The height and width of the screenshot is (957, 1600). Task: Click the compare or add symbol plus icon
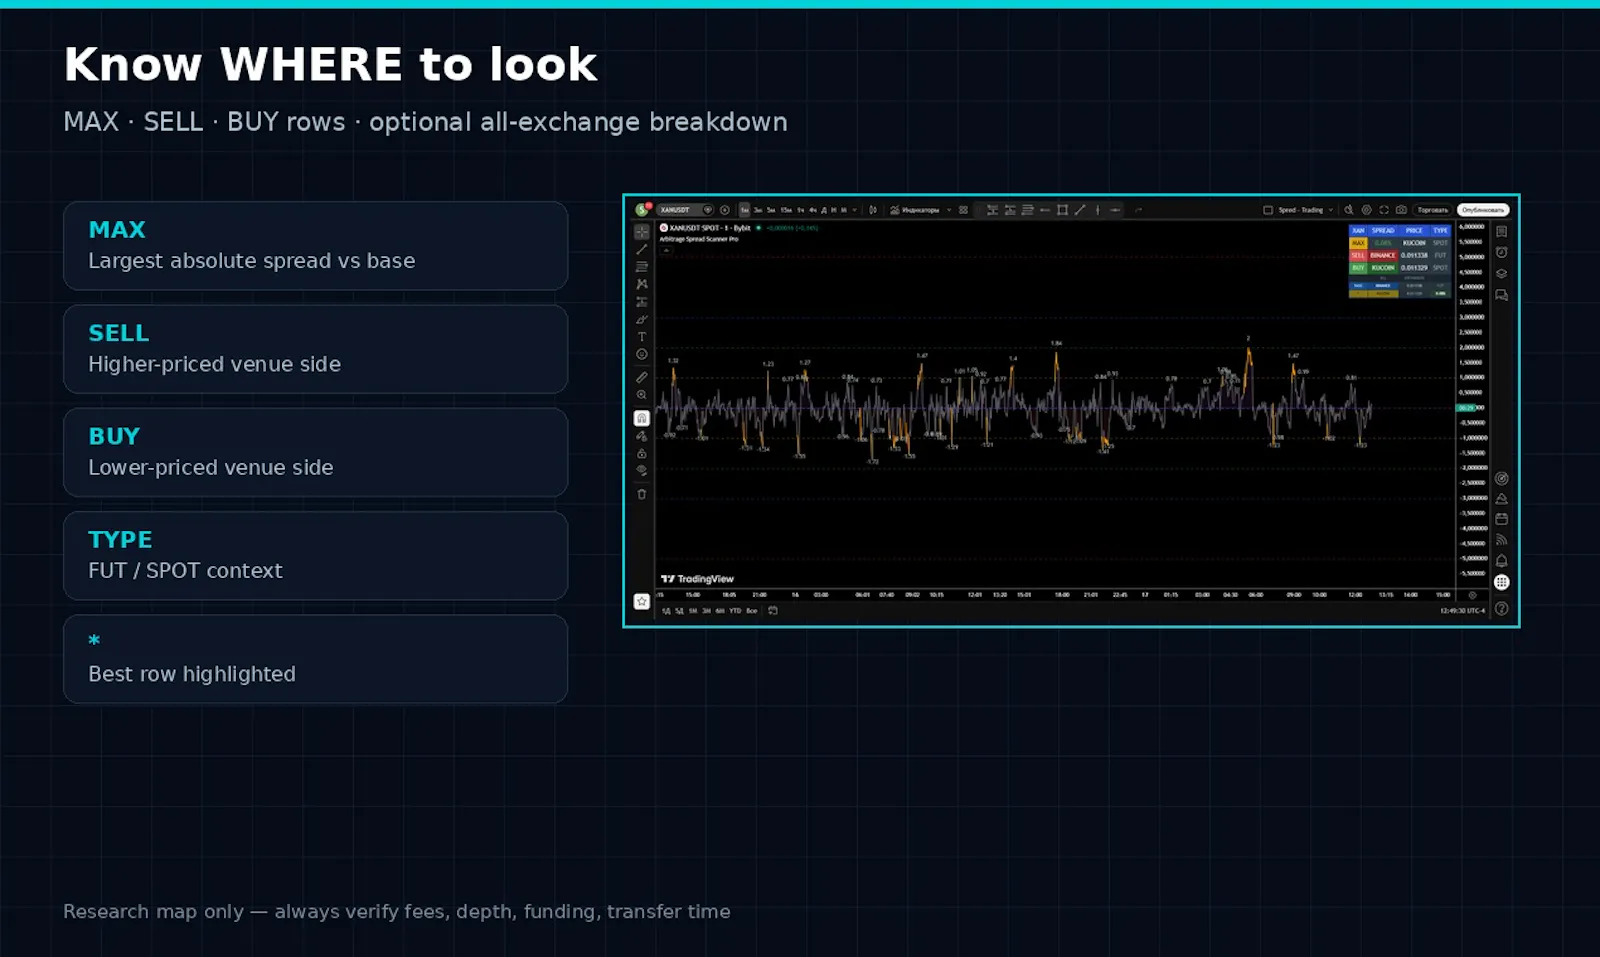click(725, 210)
